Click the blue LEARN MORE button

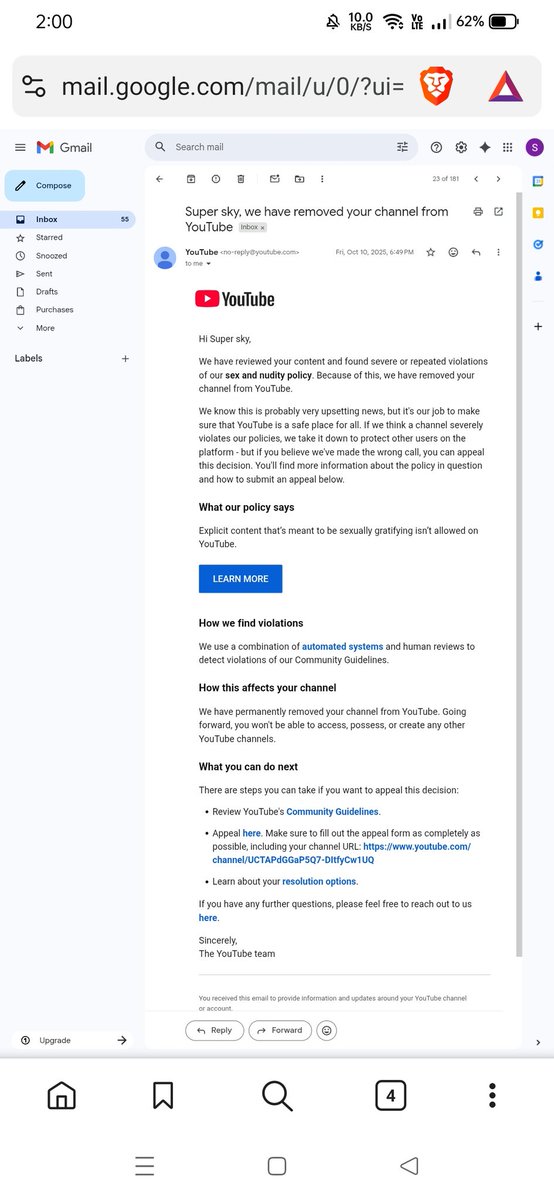click(240, 579)
